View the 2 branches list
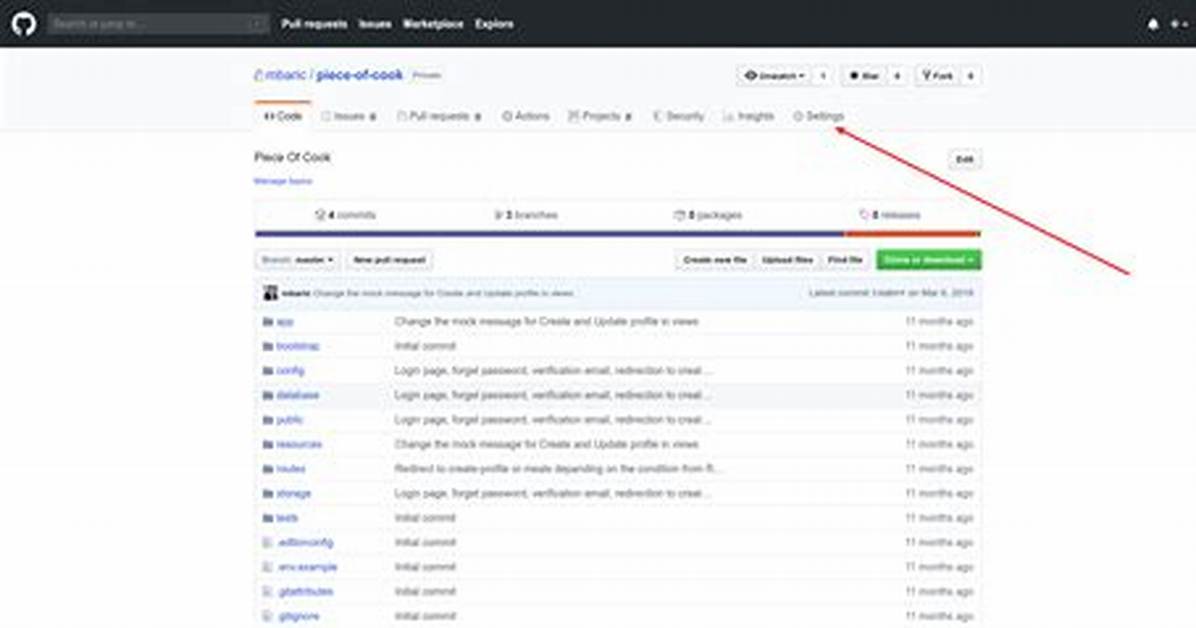The image size is (1196, 628). (x=526, y=215)
